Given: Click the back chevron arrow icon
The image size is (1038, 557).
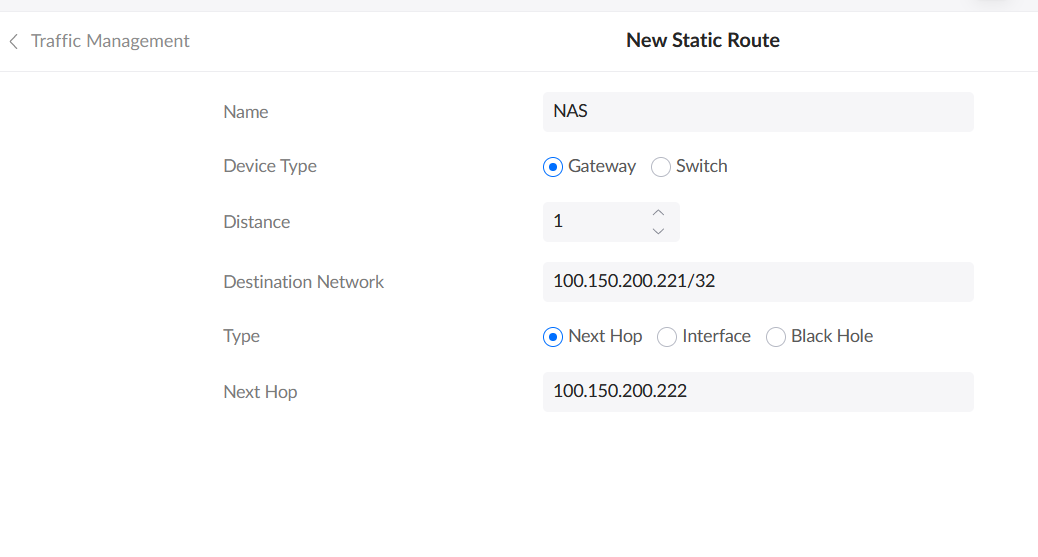Looking at the screenshot, I should (14, 41).
